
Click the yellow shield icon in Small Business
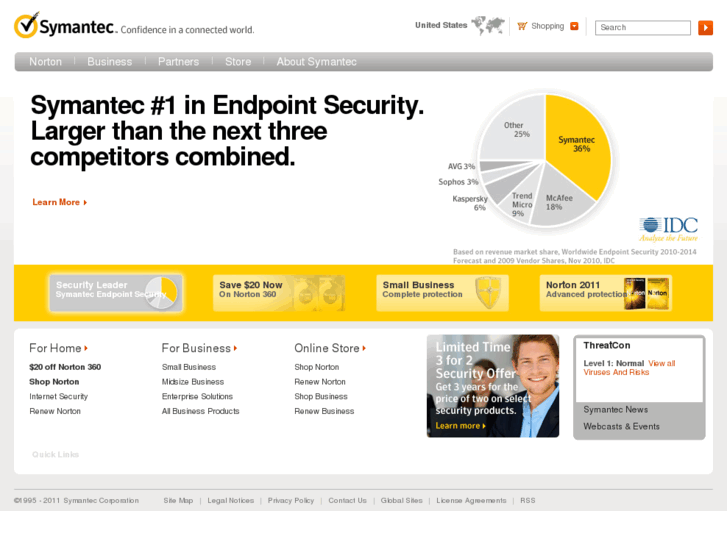[x=488, y=293]
